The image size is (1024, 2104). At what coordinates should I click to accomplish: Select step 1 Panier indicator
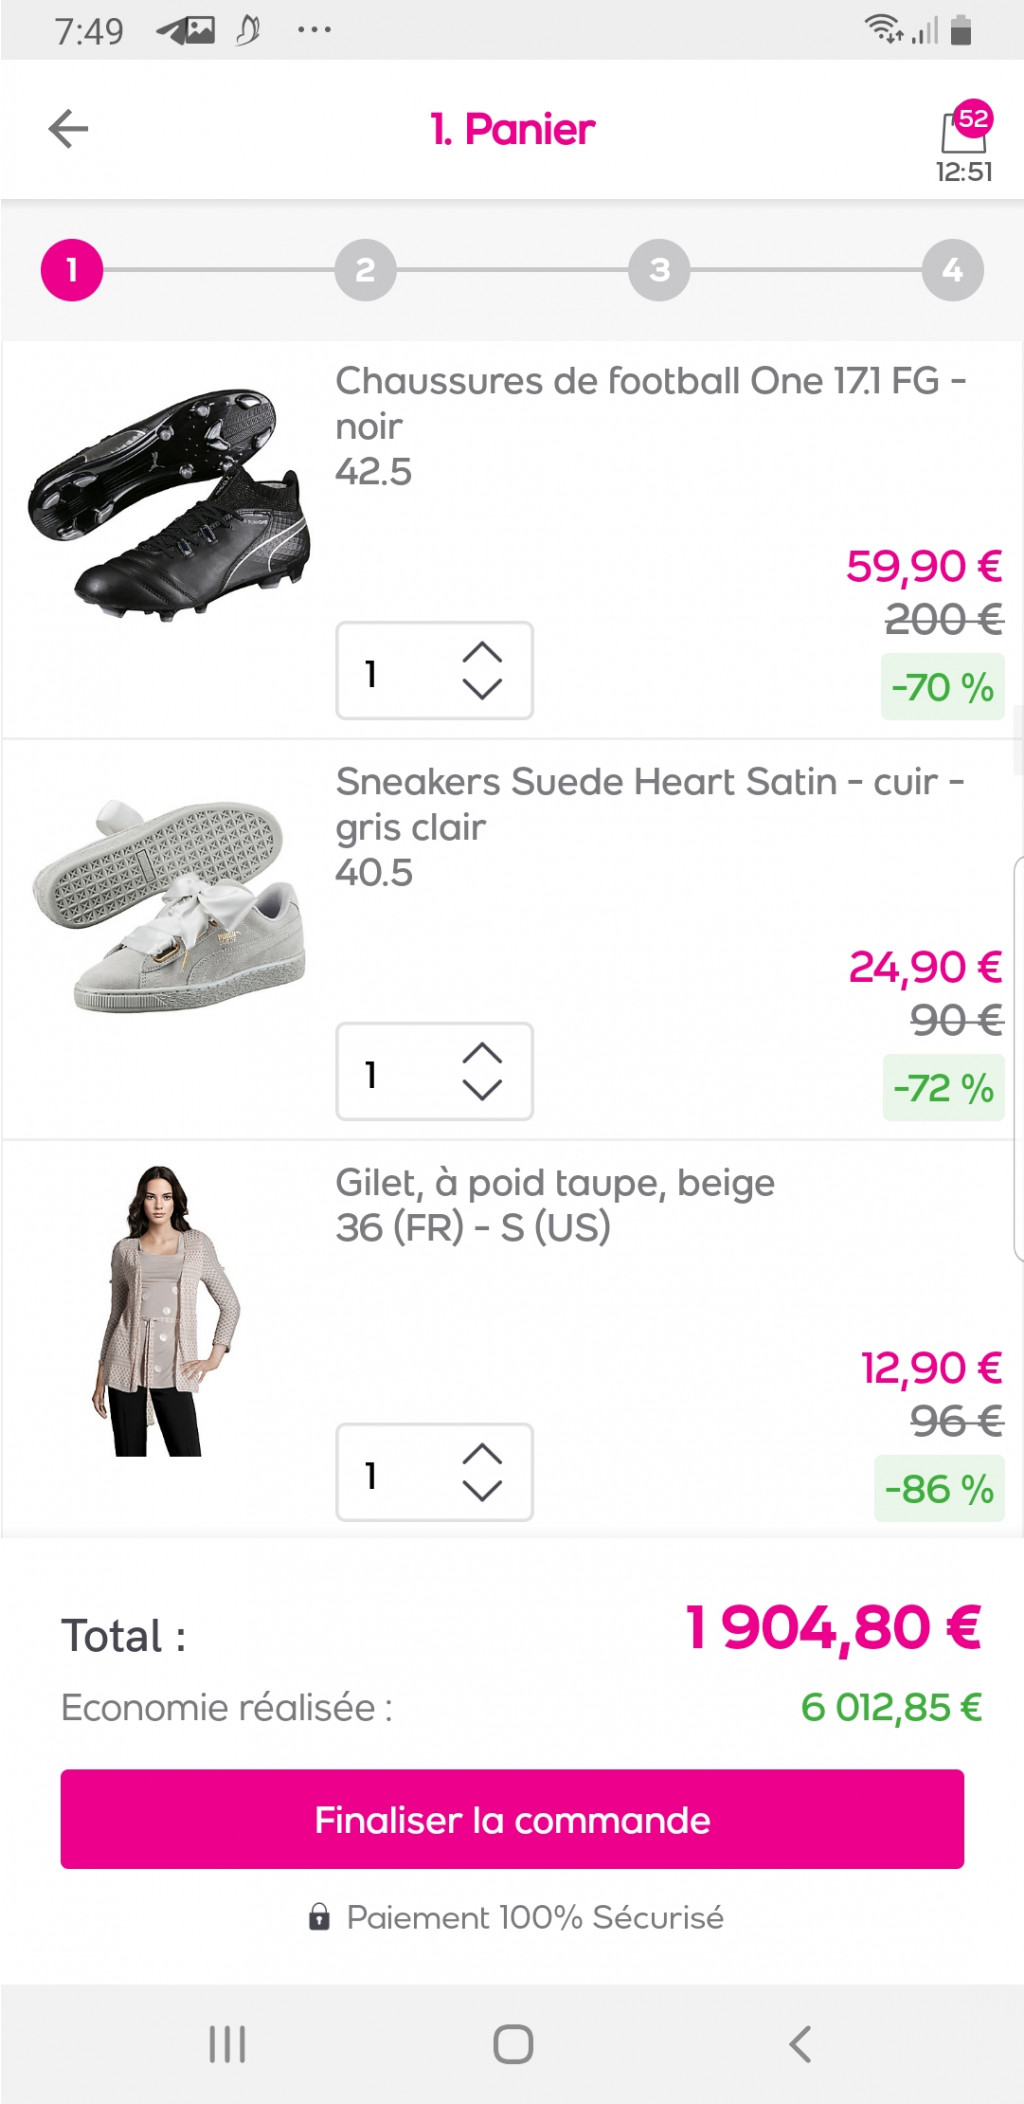(72, 270)
